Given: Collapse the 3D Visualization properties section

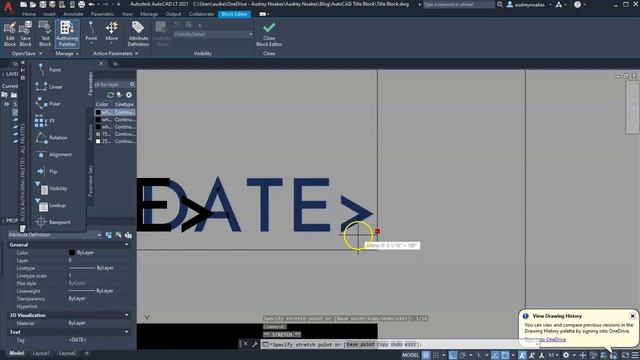Looking at the screenshot, I should (127, 315).
